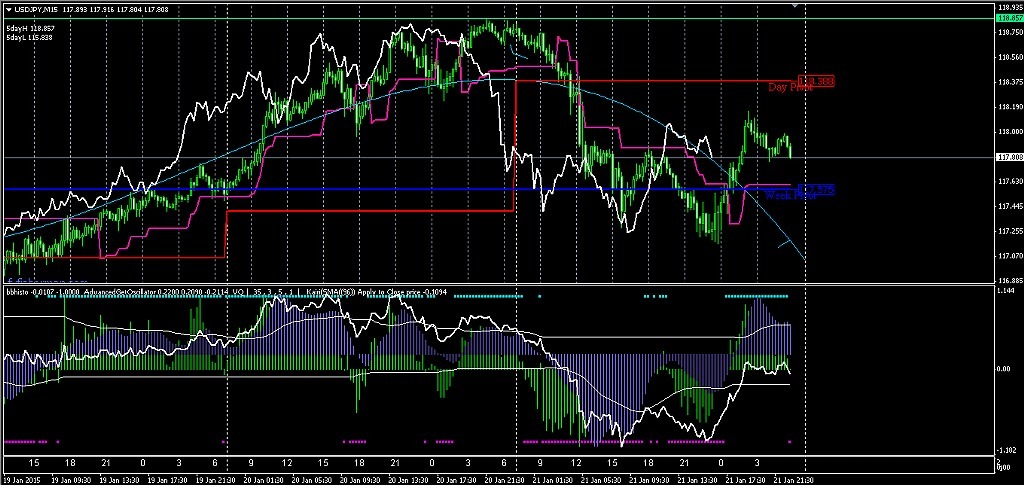Image resolution: width=1024 pixels, height=485 pixels.
Task: Click the 19 Jan 09:30 time label
Action: (69, 479)
